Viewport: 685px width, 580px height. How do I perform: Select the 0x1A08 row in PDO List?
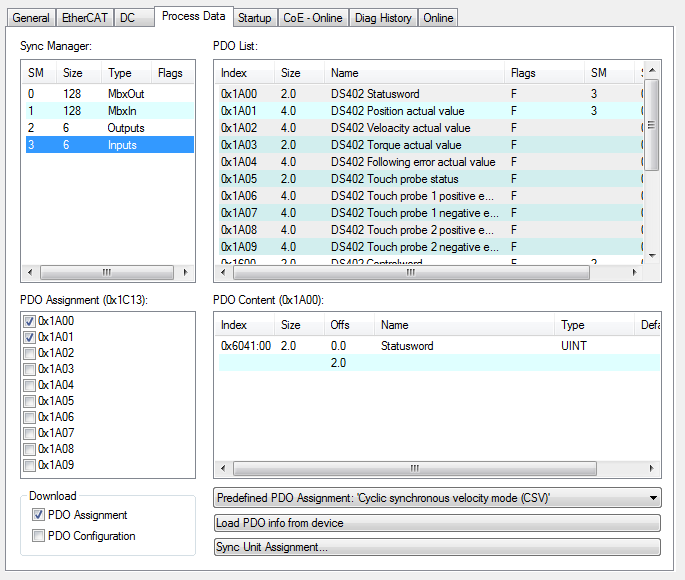pyautogui.click(x=430, y=230)
